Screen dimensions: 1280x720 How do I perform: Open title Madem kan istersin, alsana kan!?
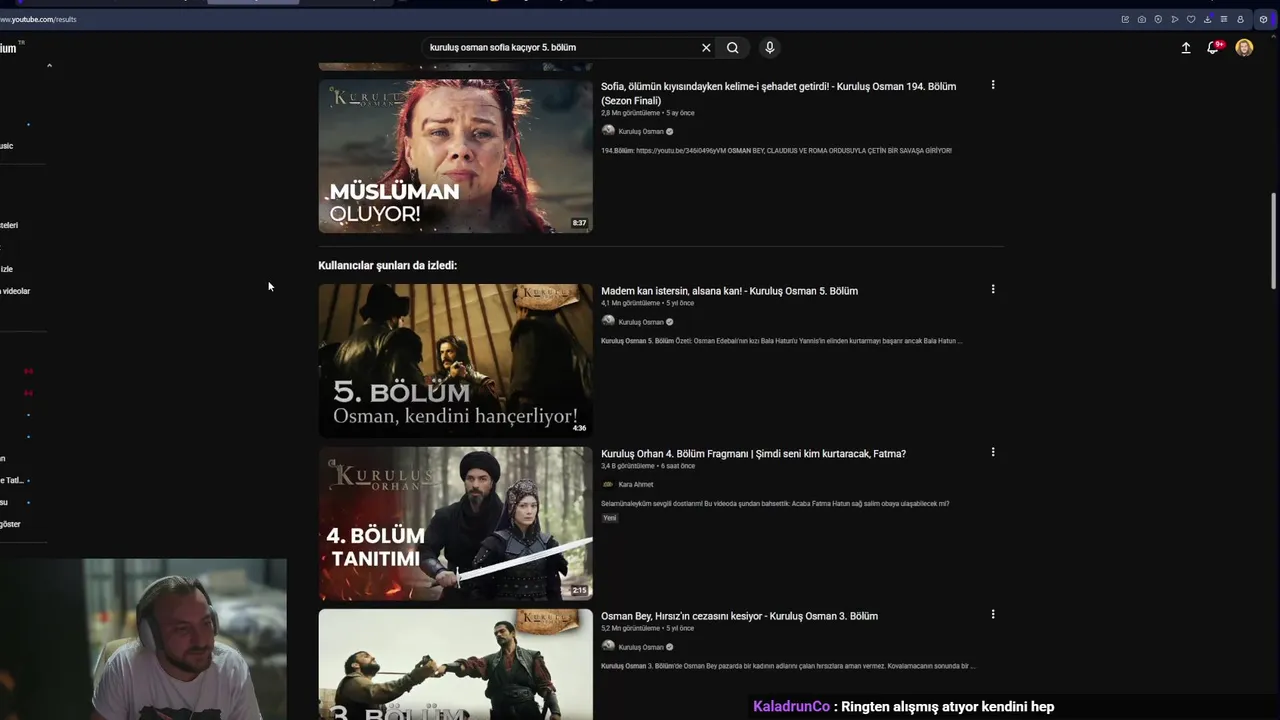pyautogui.click(x=729, y=291)
